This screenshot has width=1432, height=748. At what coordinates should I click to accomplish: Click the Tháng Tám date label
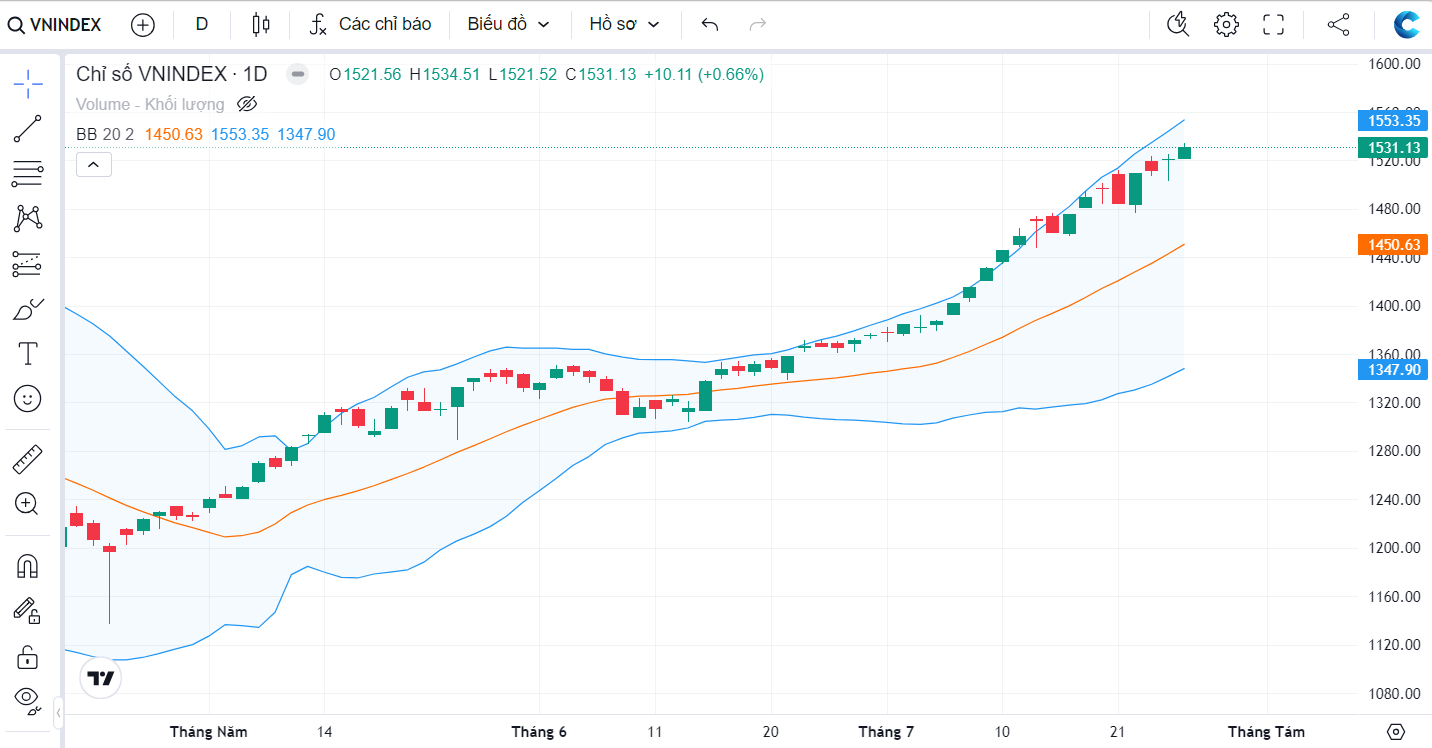1266,732
